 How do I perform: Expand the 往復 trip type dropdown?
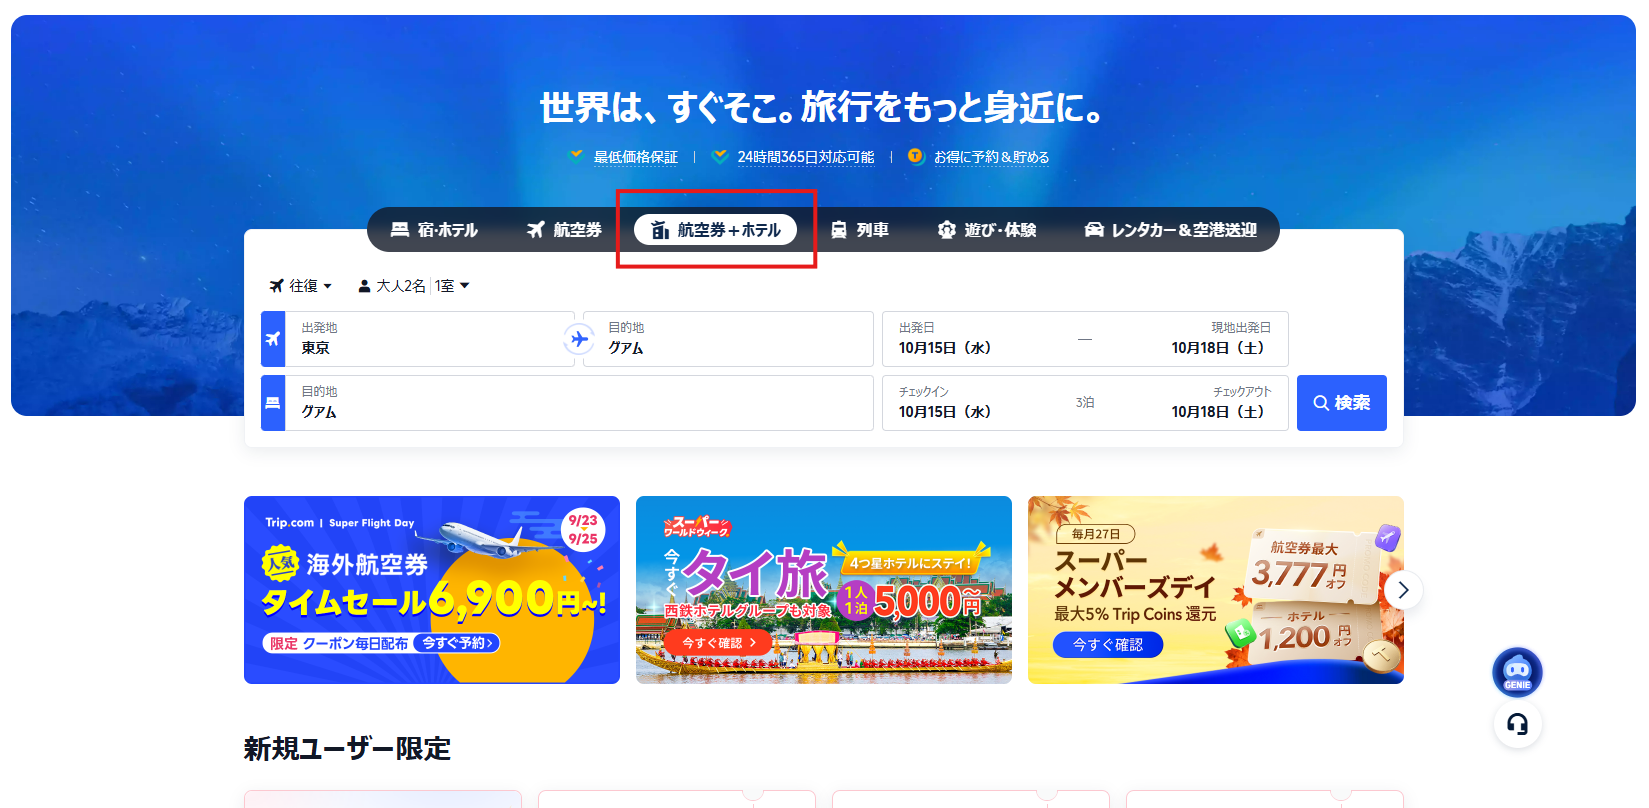[301, 286]
